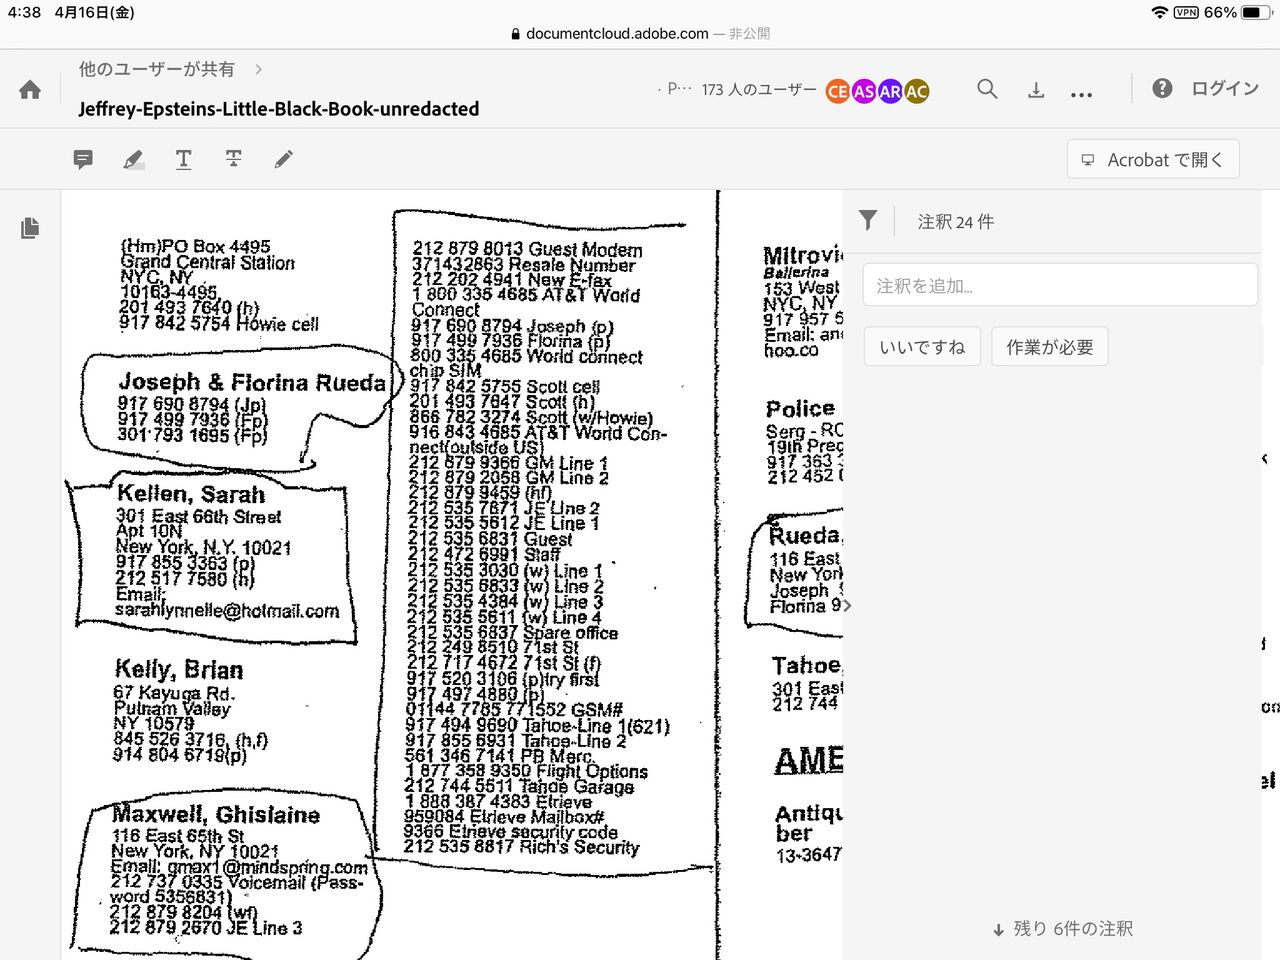Image resolution: width=1280 pixels, height=960 pixels.
Task: Click the AS user avatar
Action: tap(864, 91)
